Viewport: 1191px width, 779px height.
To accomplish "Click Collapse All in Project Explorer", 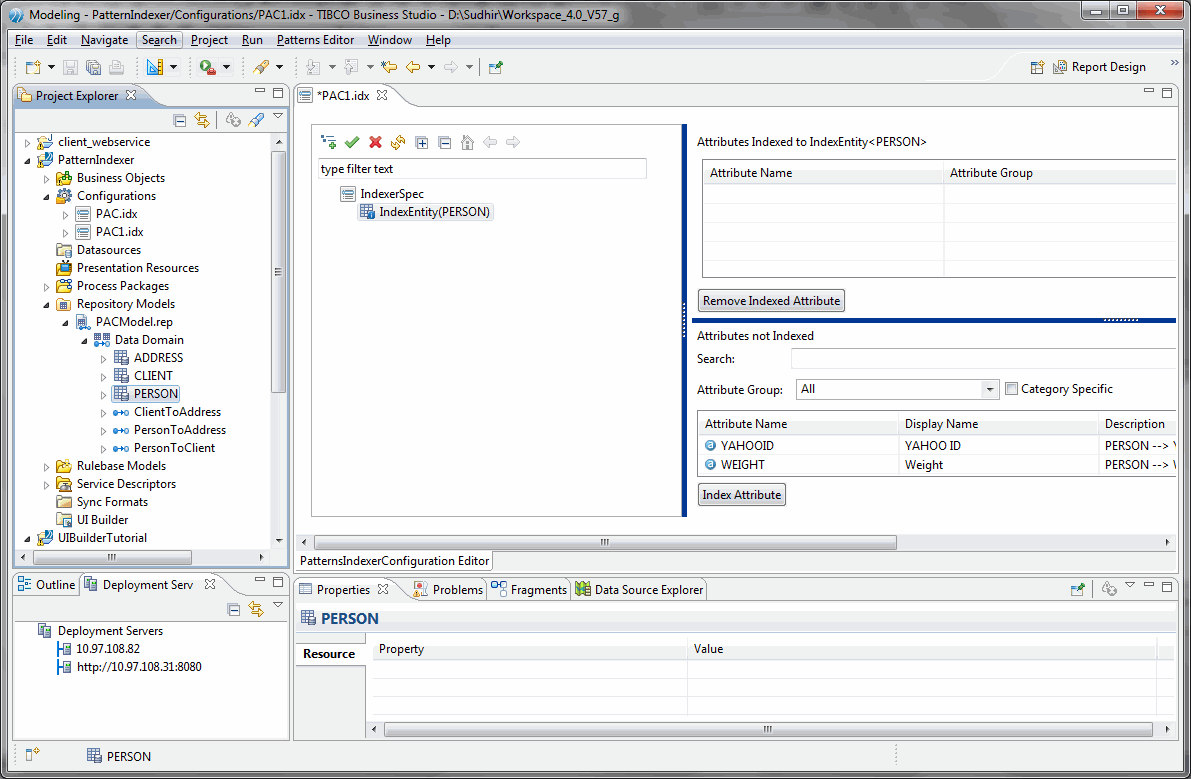I will (x=180, y=120).
